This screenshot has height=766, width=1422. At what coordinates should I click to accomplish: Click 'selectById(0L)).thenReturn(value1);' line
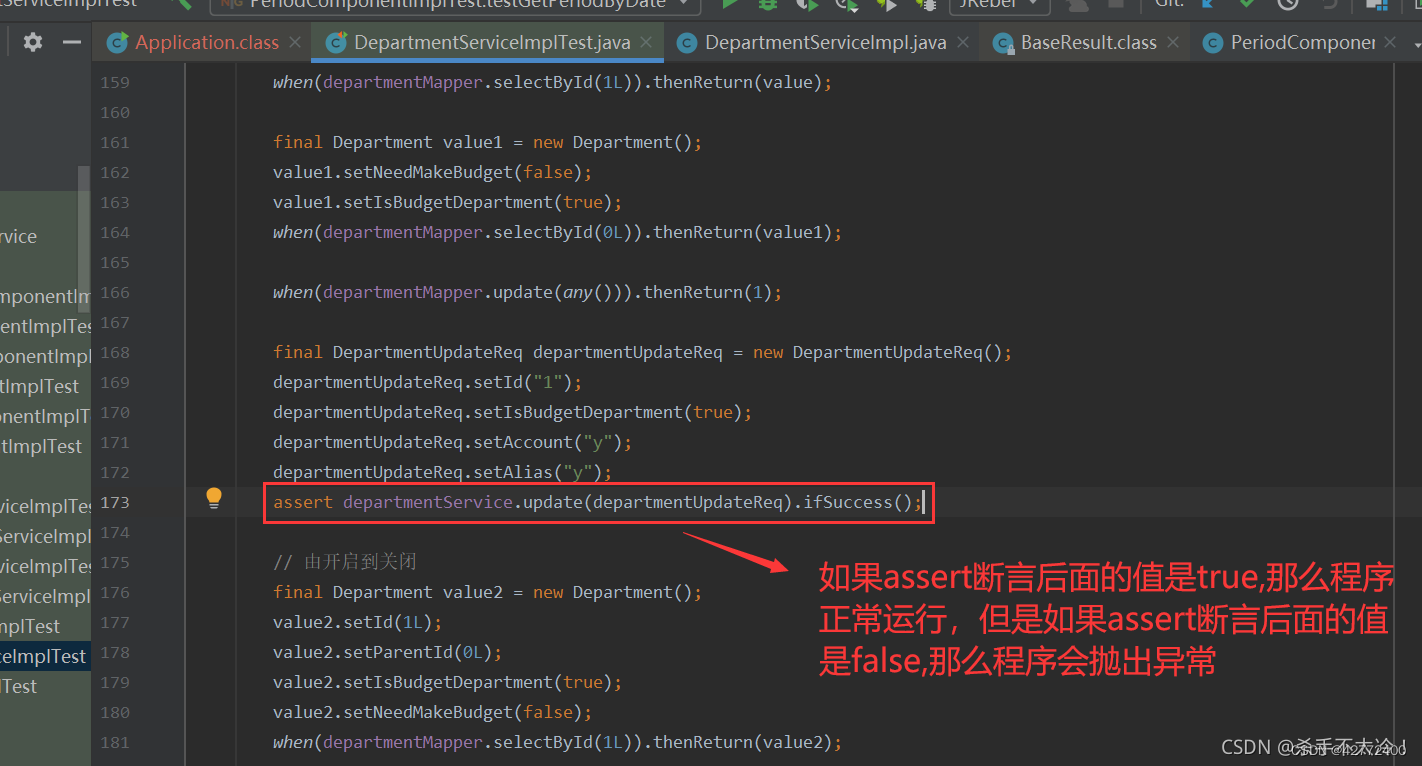pos(557,232)
